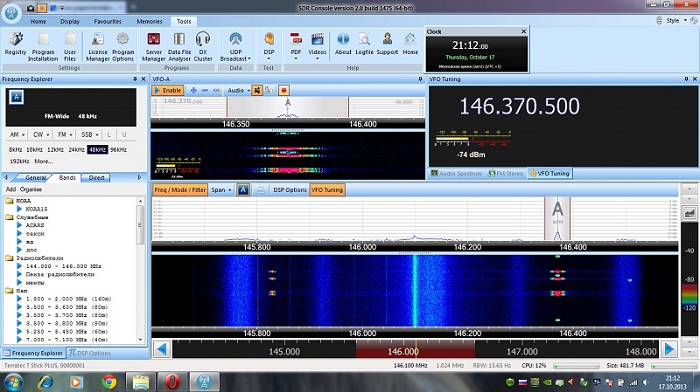700x392 pixels.
Task: Click the right arrow on frequency band bar
Action: click(669, 349)
